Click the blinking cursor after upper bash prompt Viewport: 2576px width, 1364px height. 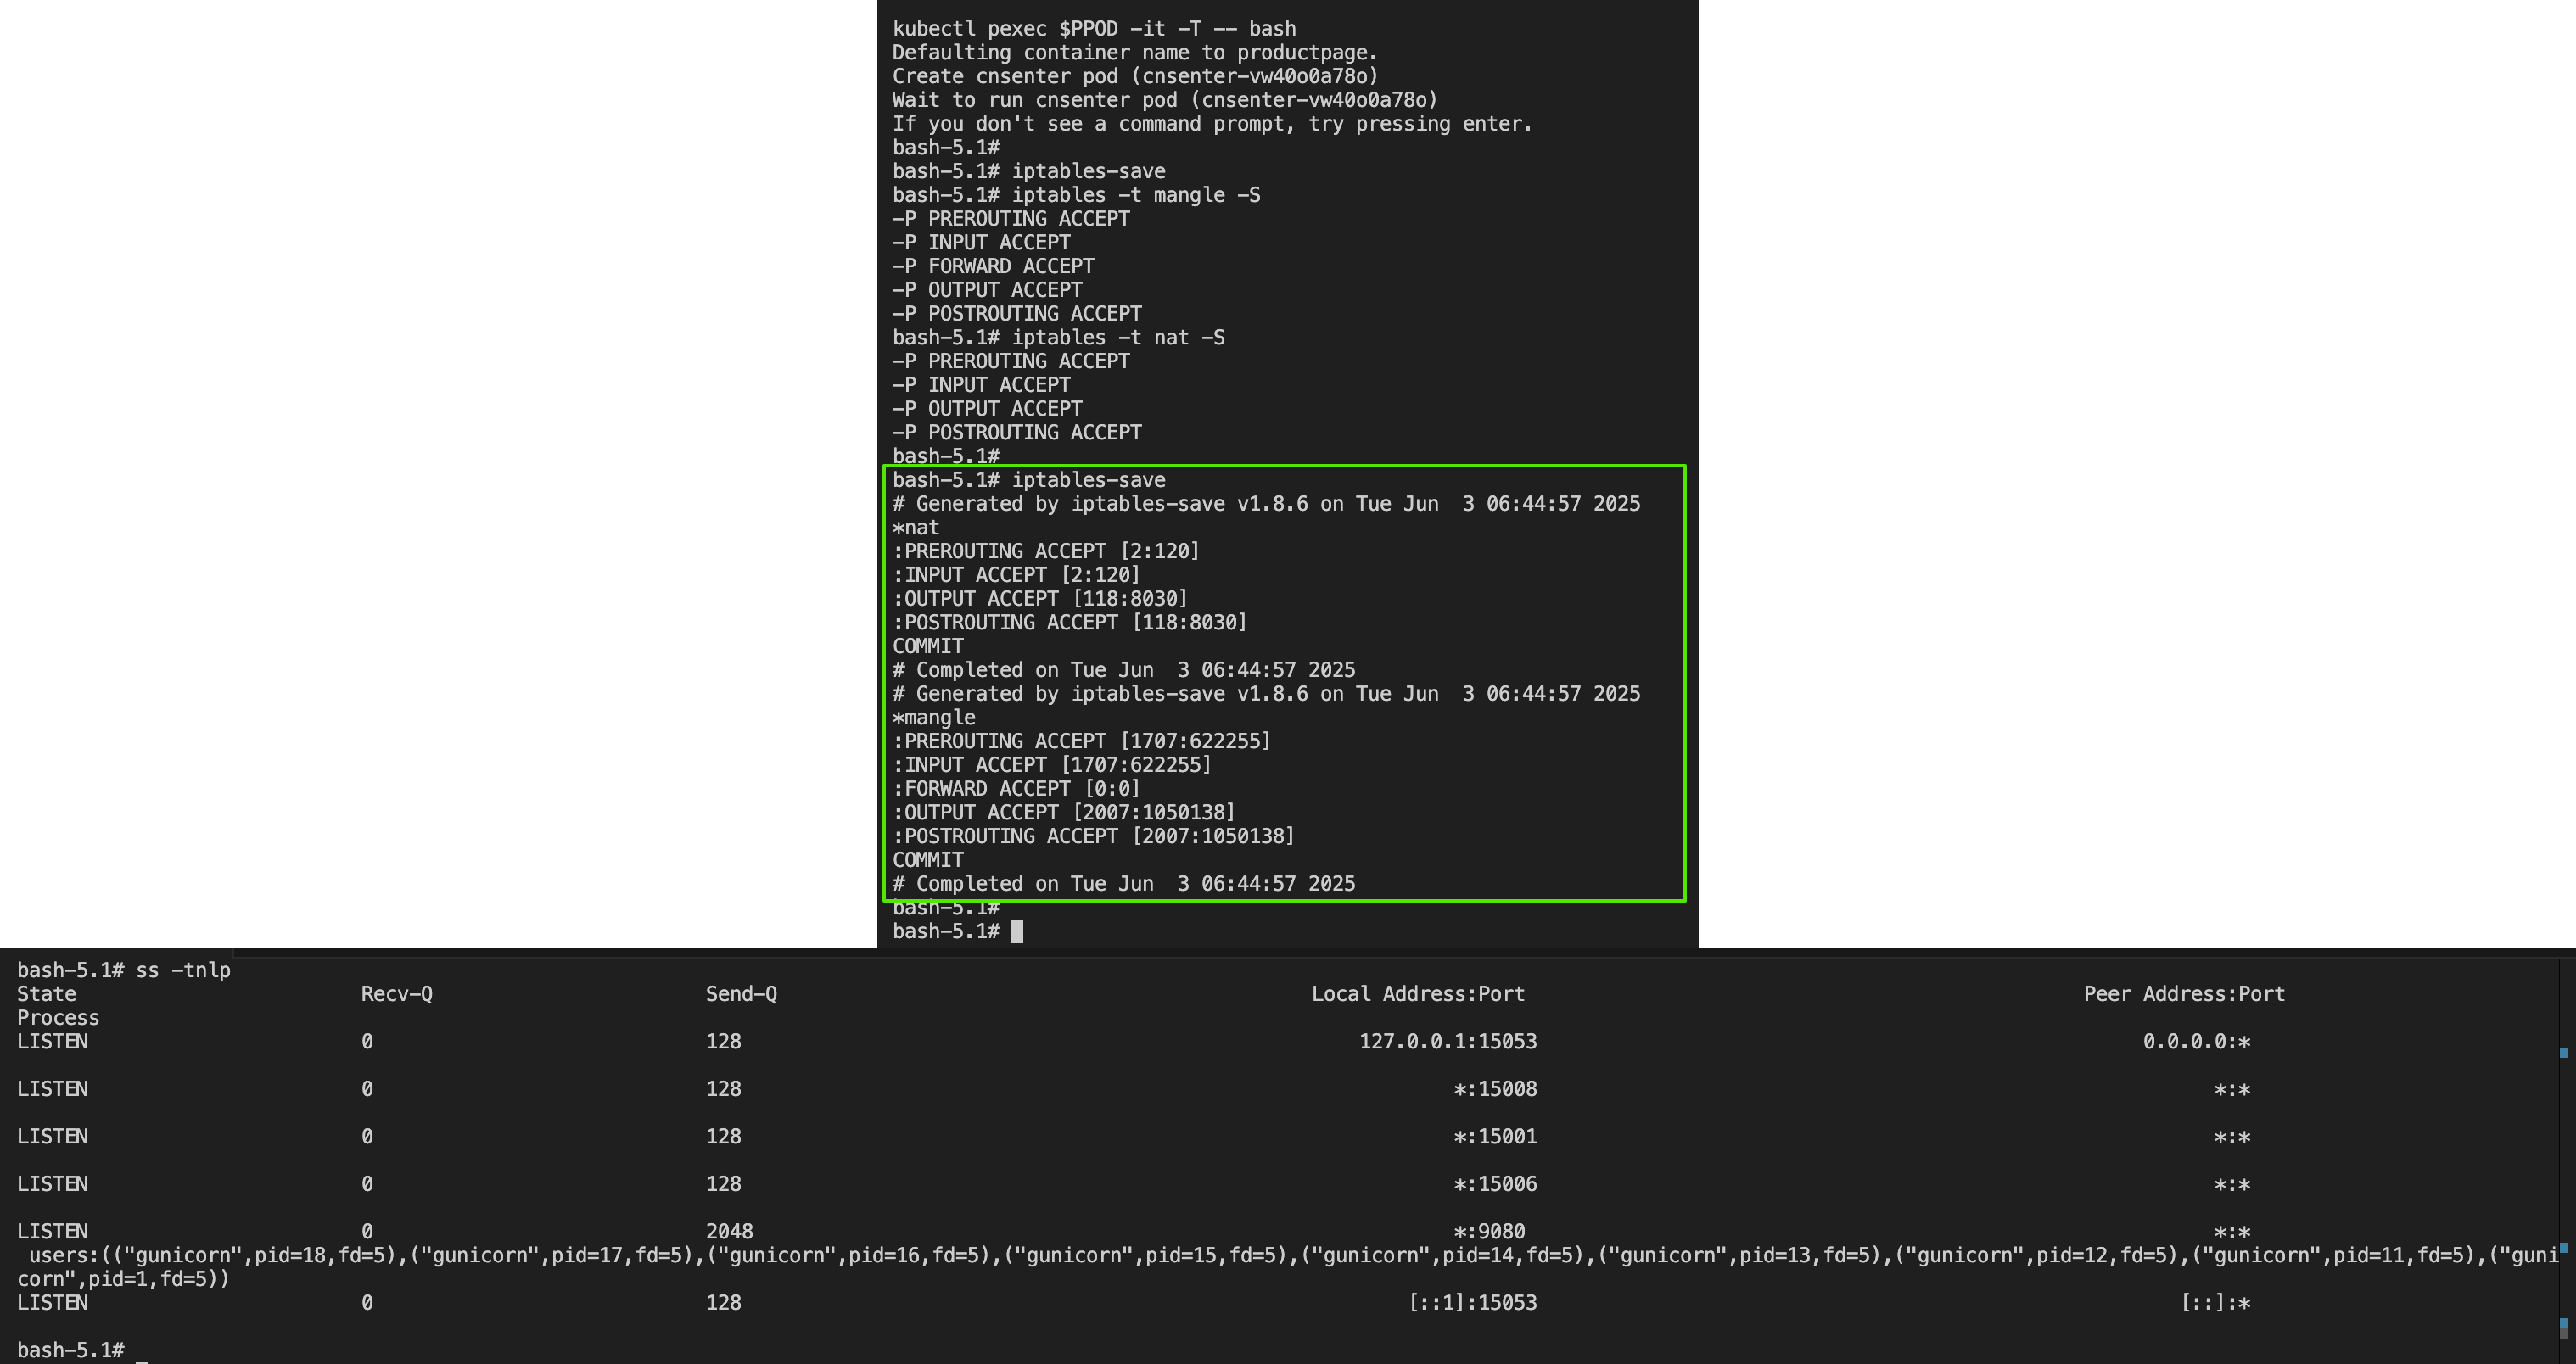coord(1017,931)
